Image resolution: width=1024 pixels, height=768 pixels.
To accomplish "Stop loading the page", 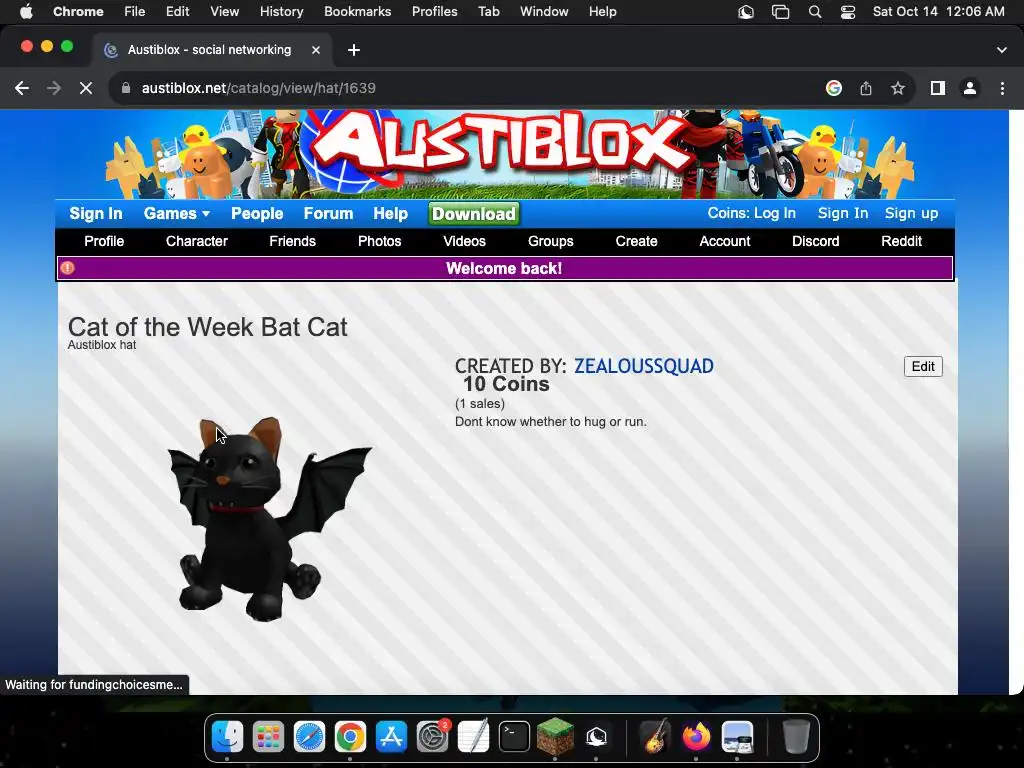I will tap(86, 88).
